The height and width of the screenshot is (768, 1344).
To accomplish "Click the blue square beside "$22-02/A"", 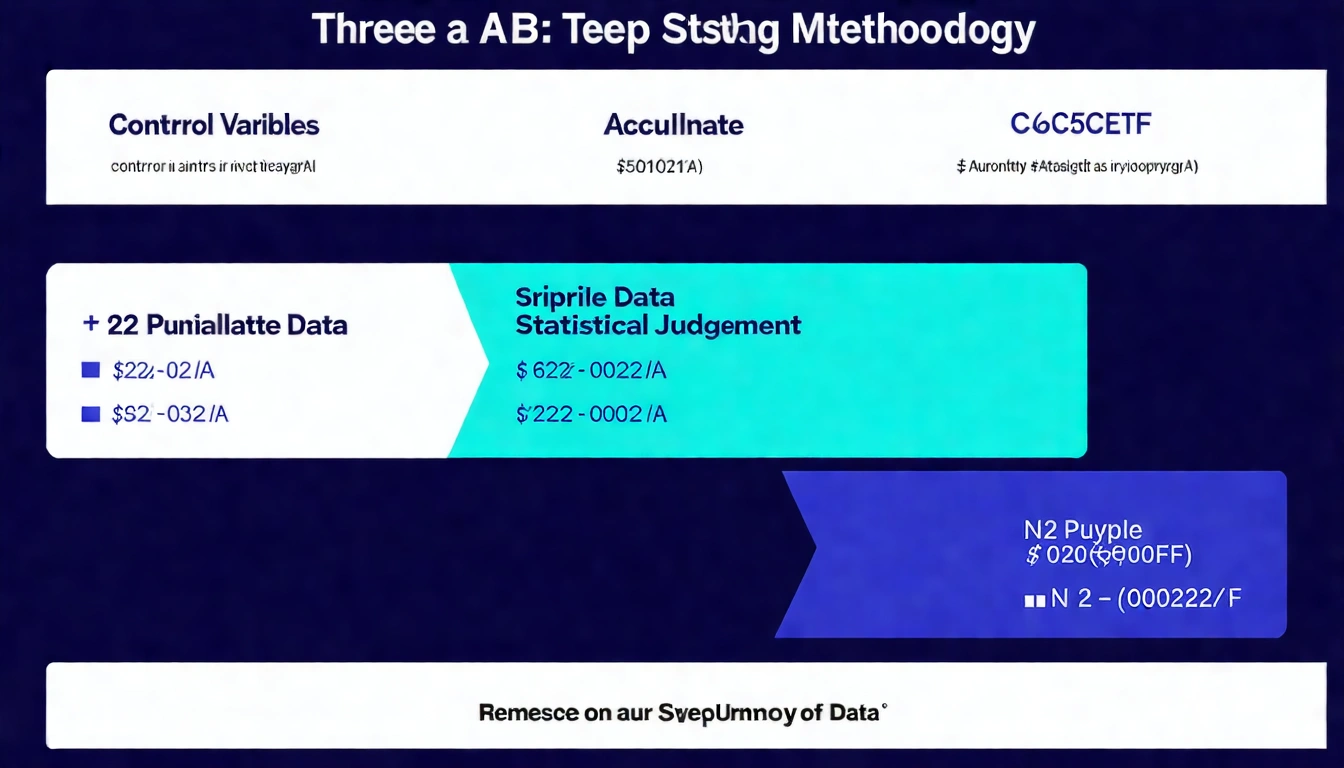I will point(91,371).
